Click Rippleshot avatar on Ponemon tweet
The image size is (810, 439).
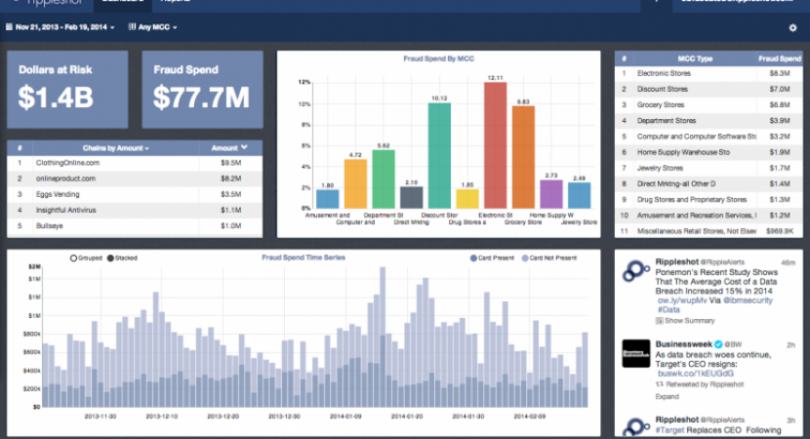click(x=635, y=271)
